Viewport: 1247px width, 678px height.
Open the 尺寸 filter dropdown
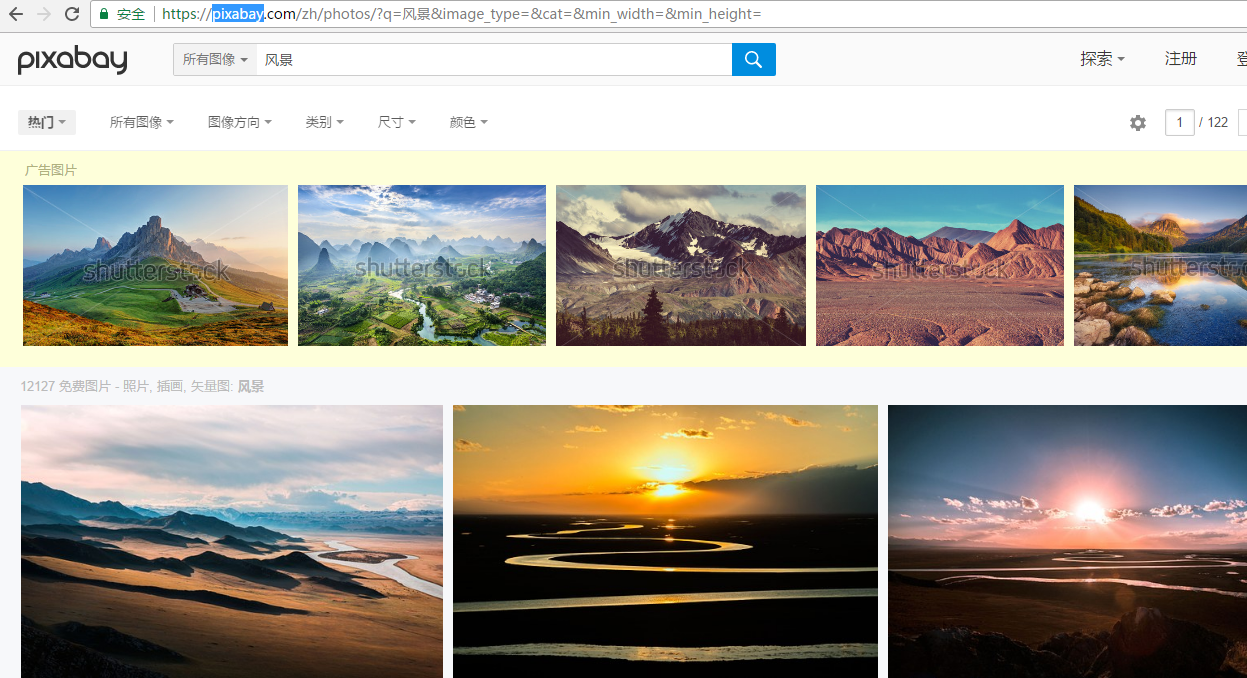[396, 122]
